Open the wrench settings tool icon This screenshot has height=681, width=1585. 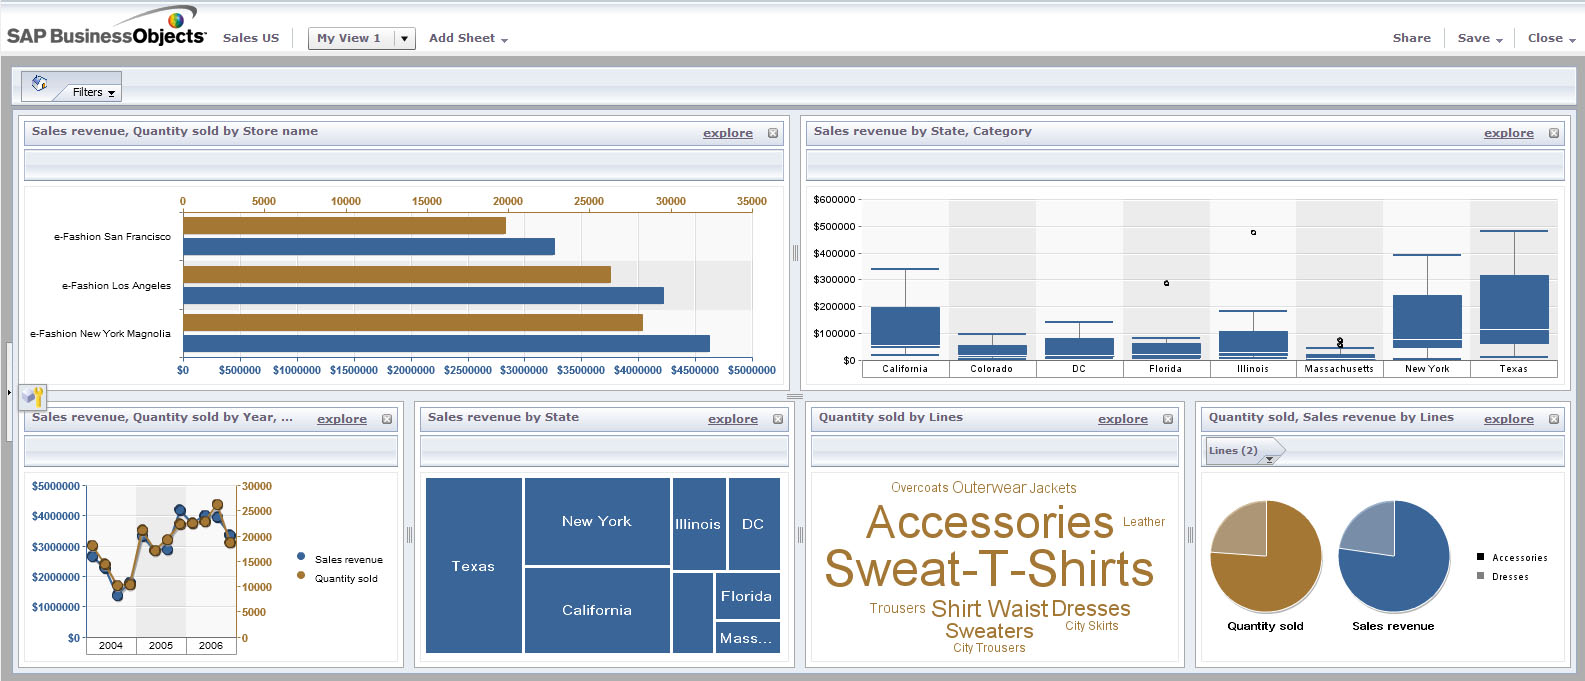[x=32, y=397]
